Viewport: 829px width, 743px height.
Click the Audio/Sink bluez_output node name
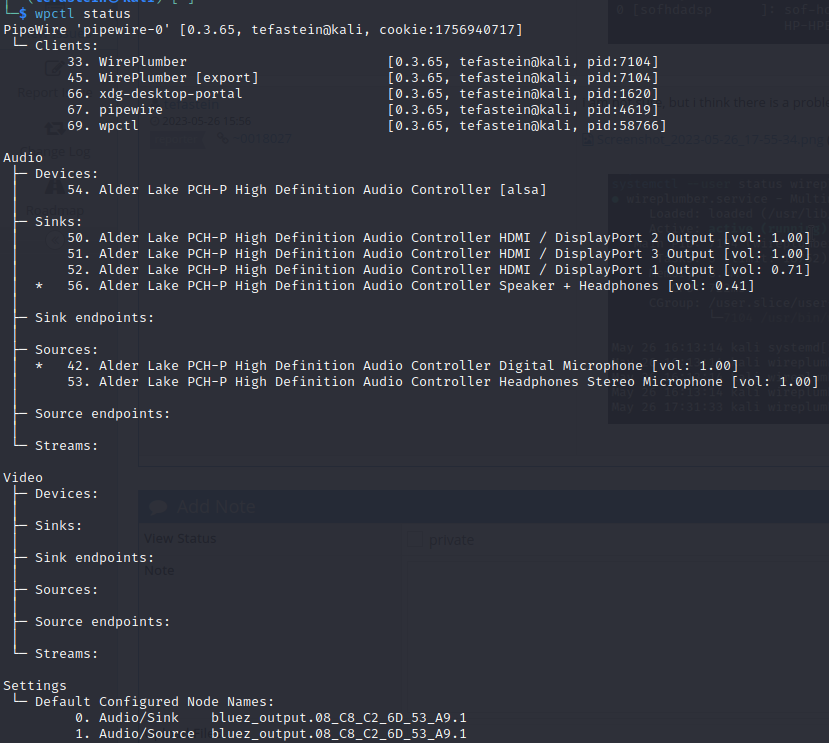click(338, 718)
